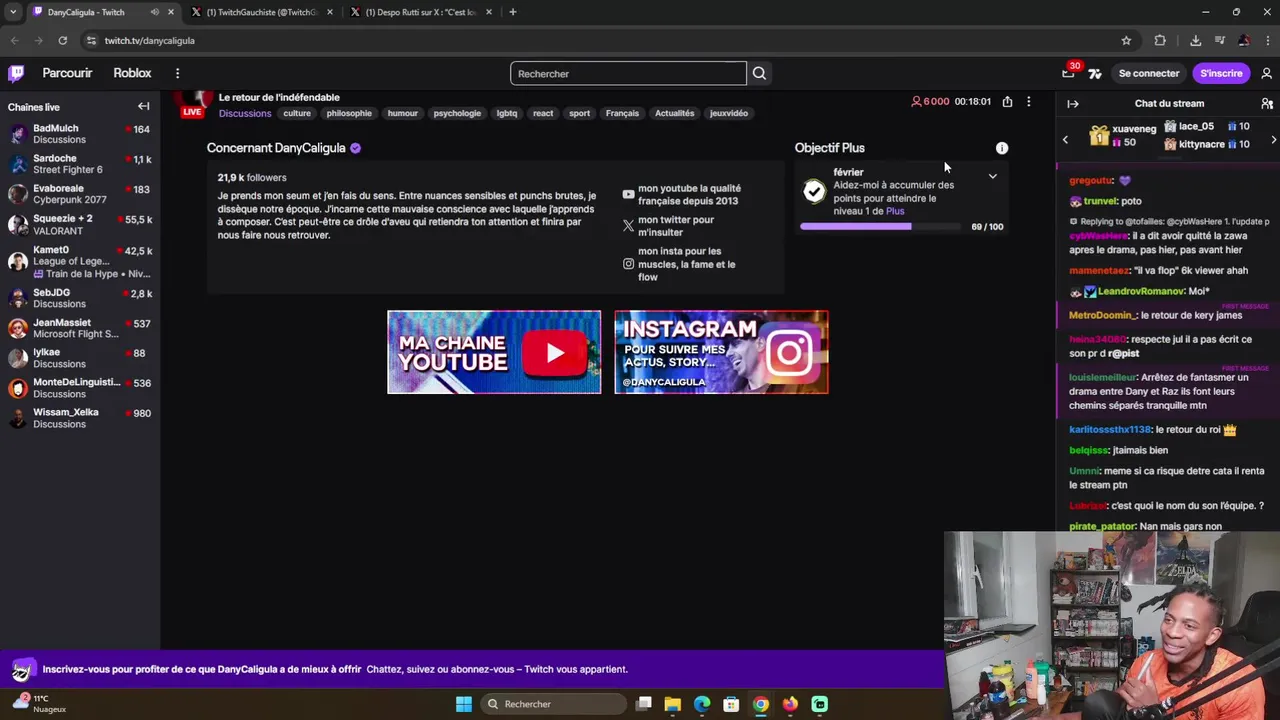This screenshot has width=1280, height=720.
Task: Open MA CHAINE YOUTUBE banner
Action: (x=494, y=352)
